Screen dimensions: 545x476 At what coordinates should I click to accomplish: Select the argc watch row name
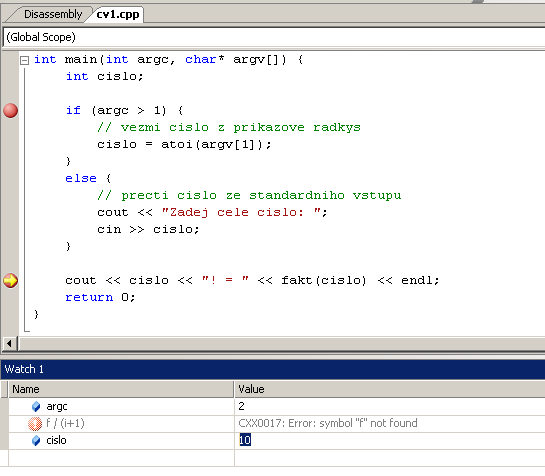[x=57, y=406]
